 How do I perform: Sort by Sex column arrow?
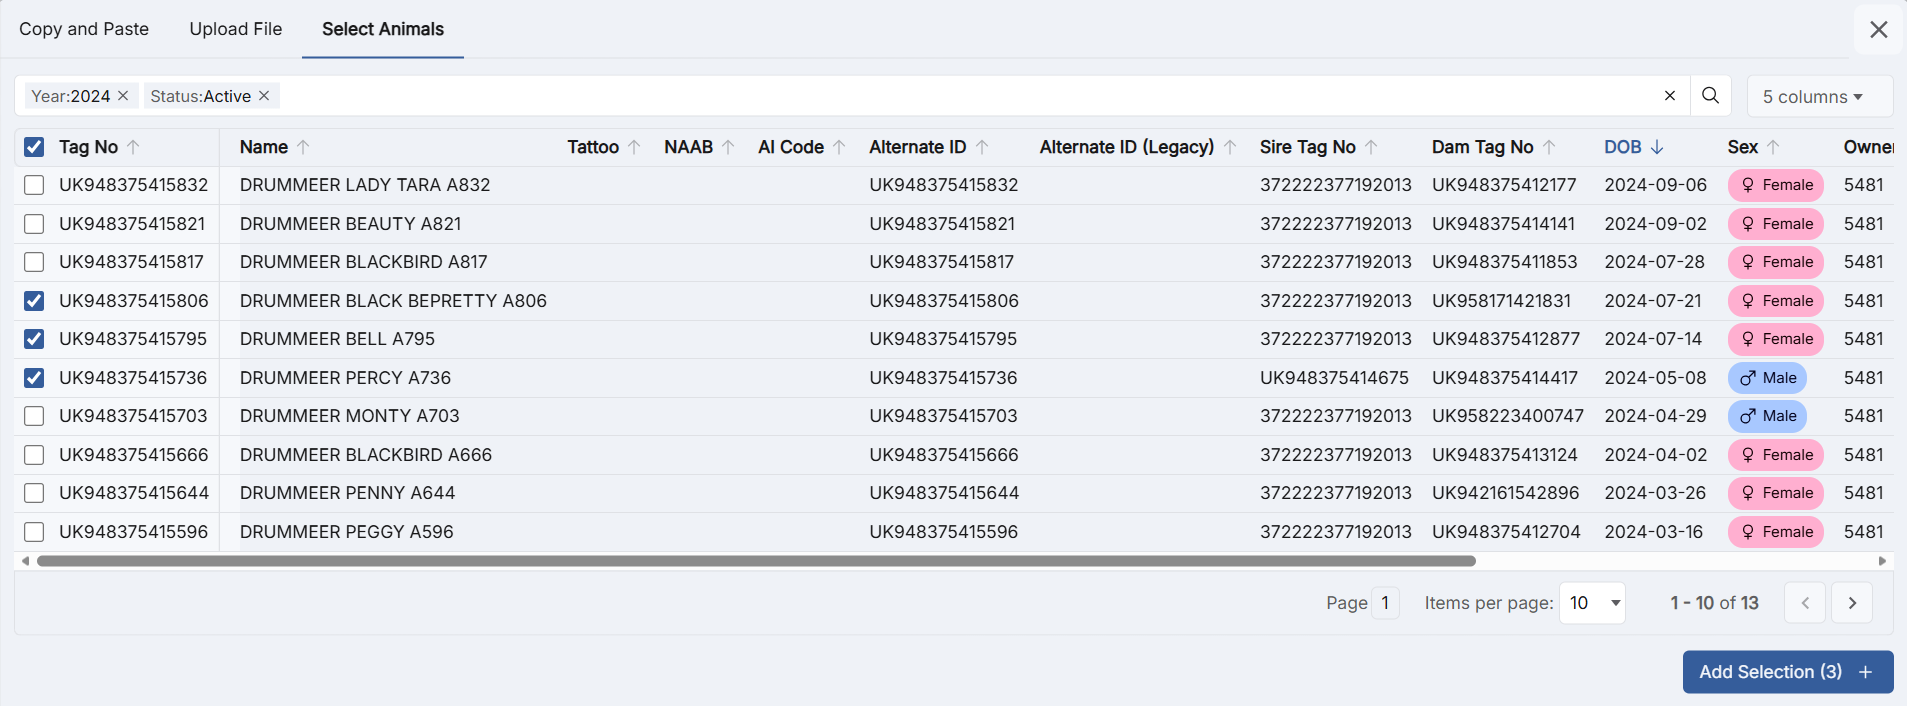click(1773, 147)
